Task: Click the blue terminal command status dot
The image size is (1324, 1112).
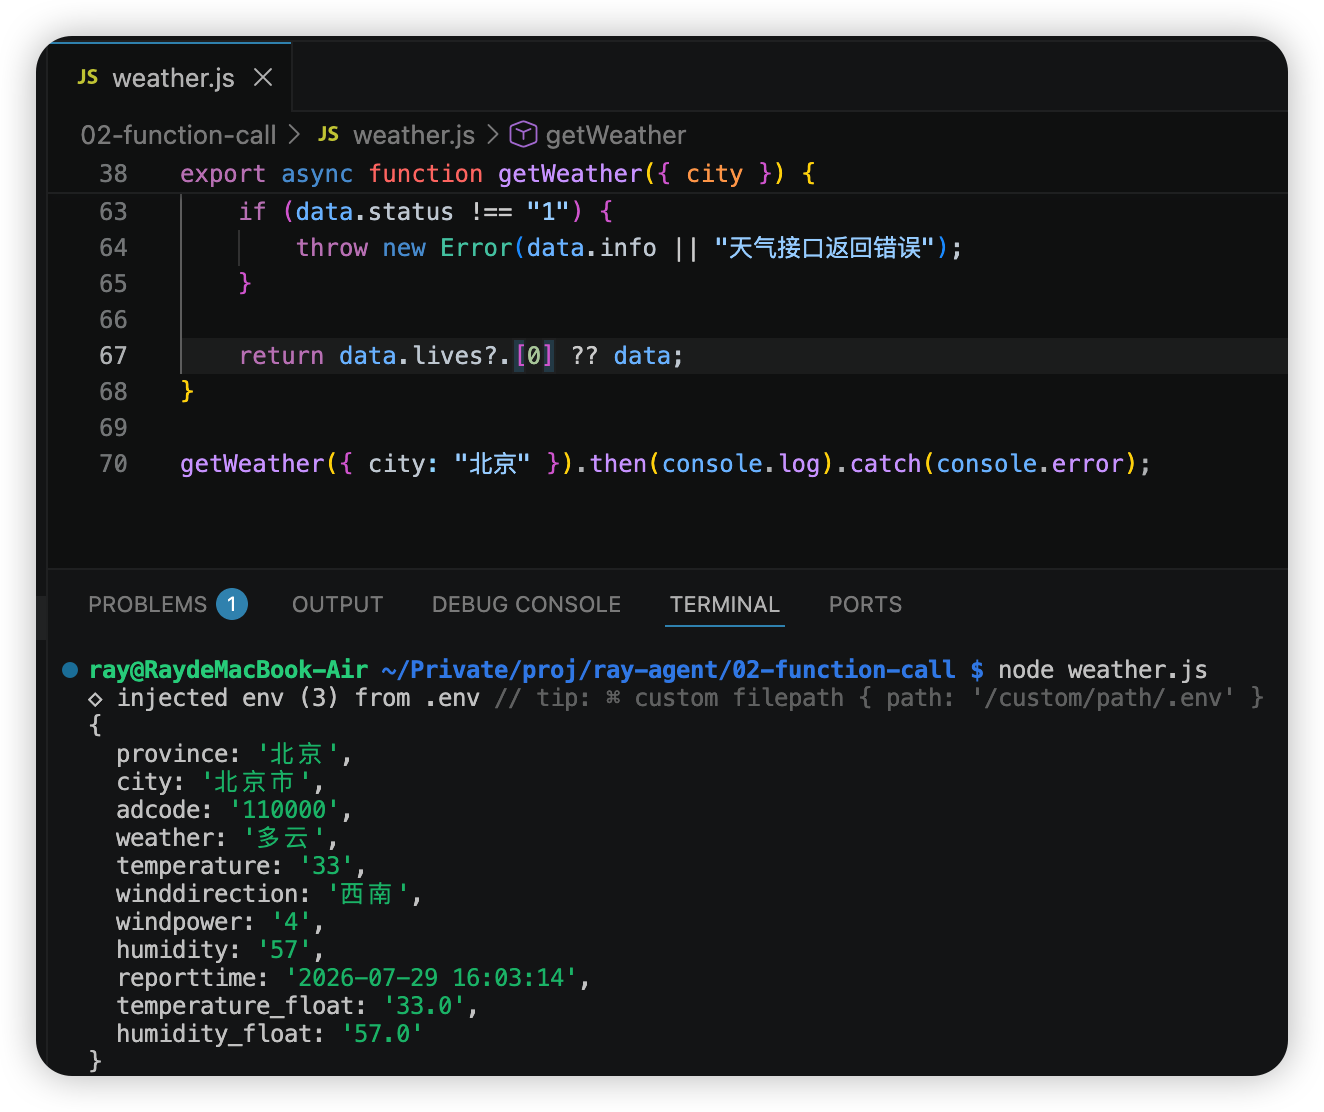Action: click(x=70, y=670)
